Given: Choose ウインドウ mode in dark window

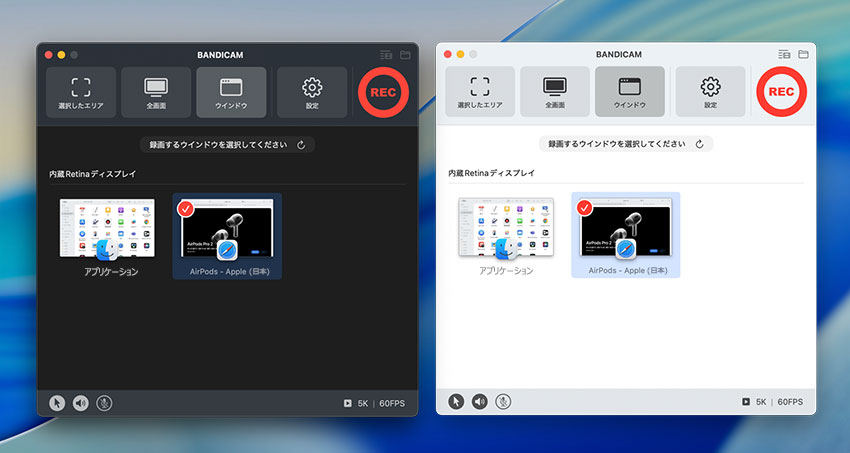Looking at the screenshot, I should click(231, 93).
